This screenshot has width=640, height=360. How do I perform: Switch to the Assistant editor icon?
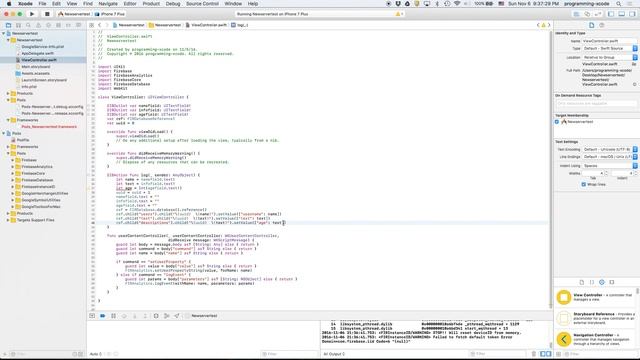pos(587,14)
